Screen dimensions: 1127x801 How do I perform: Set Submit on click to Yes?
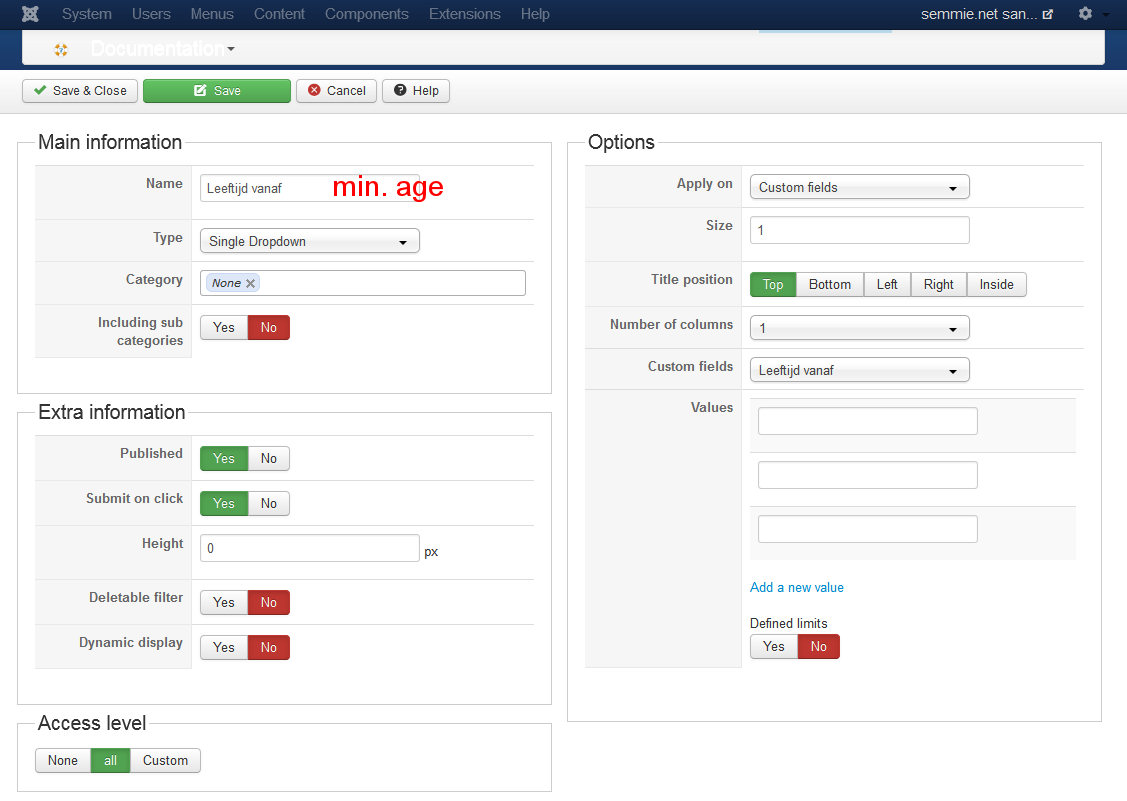pos(224,503)
